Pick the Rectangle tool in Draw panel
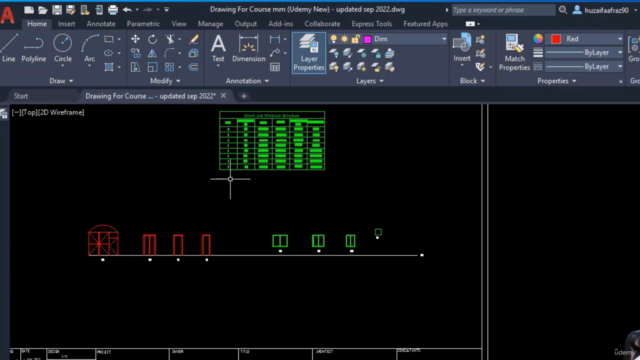Viewport: 640px width, 360px height. 109,39
